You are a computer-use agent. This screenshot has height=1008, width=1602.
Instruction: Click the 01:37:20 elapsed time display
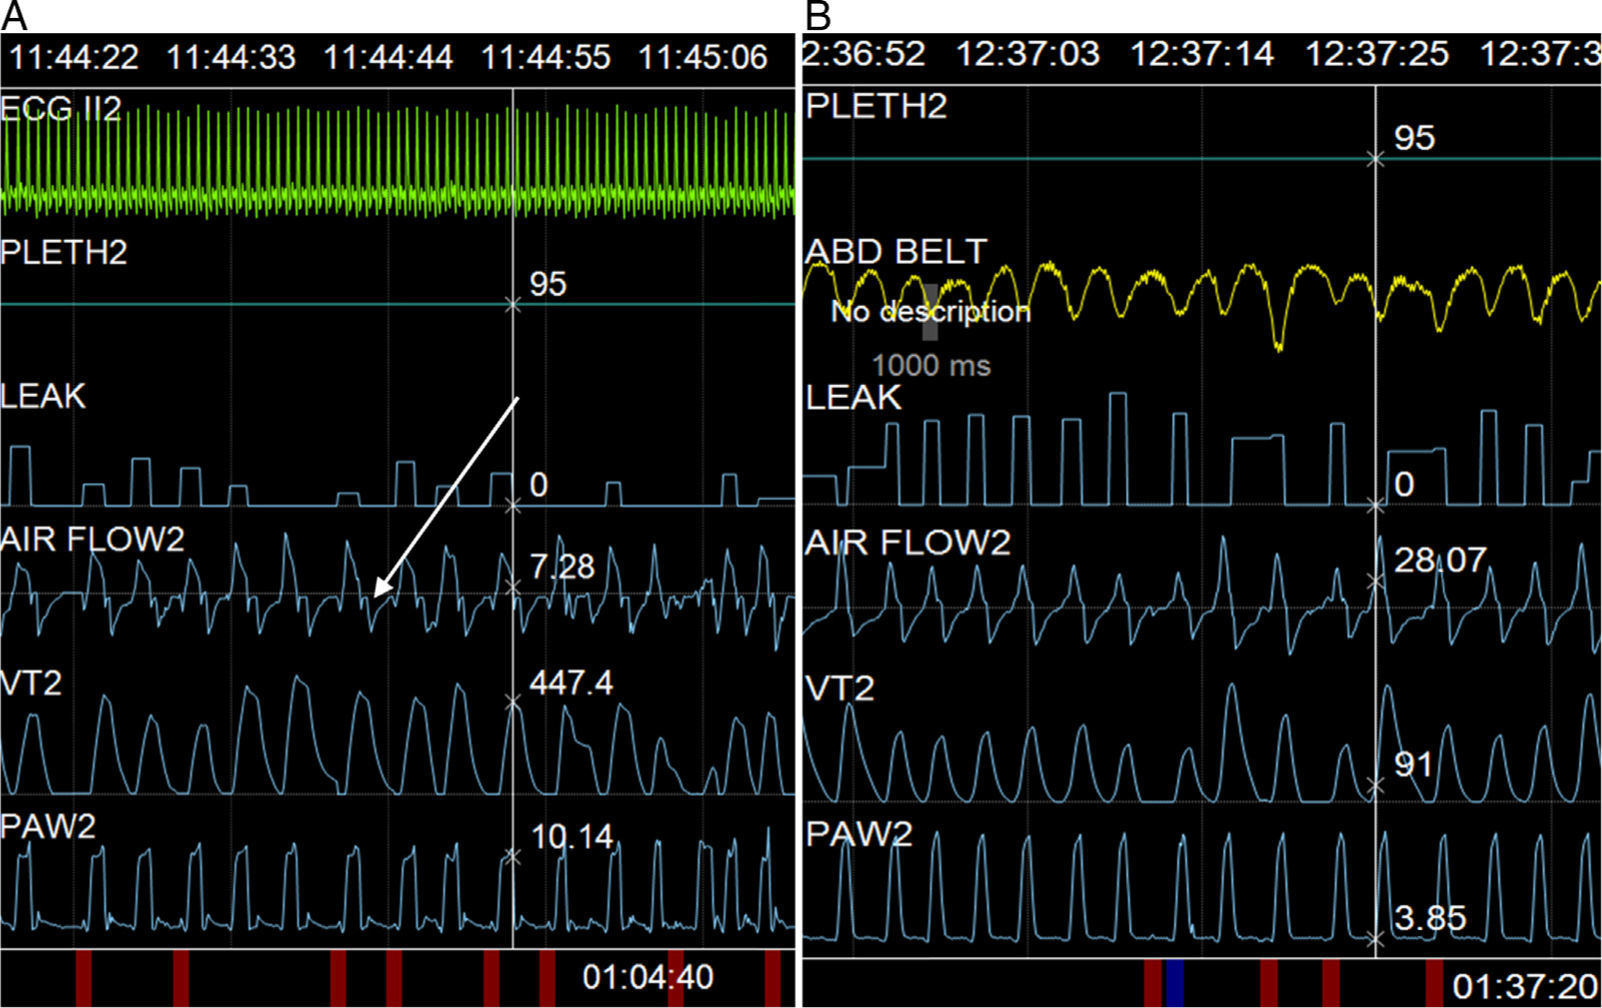1524,986
